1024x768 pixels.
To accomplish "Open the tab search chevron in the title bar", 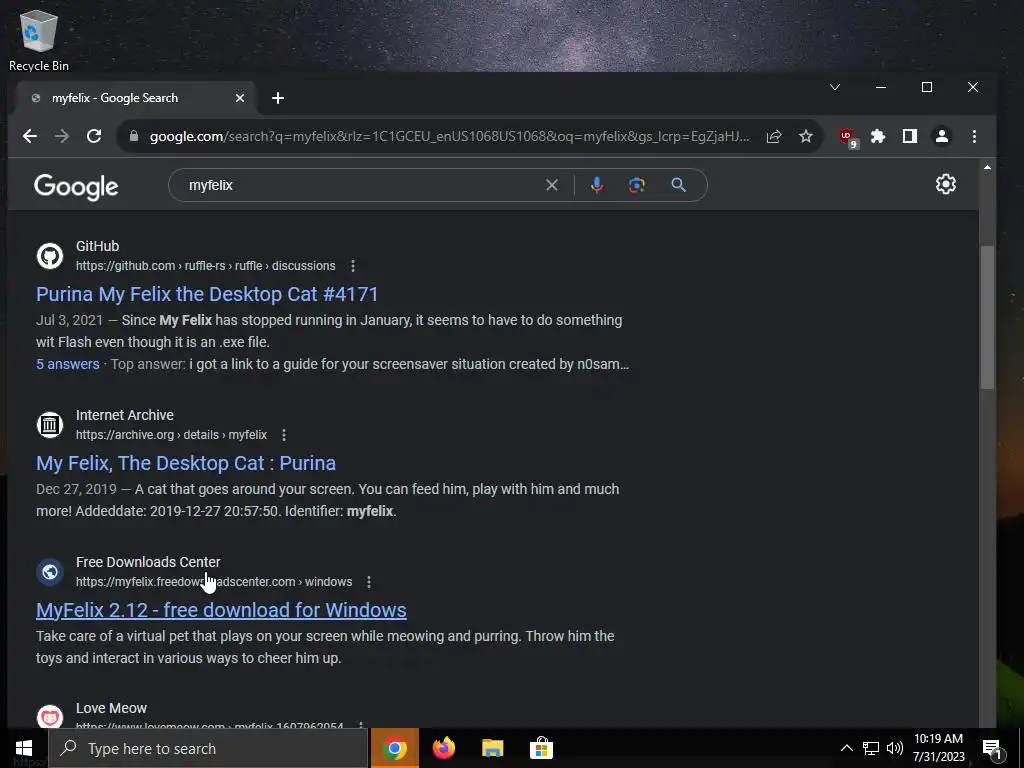I will pos(835,87).
